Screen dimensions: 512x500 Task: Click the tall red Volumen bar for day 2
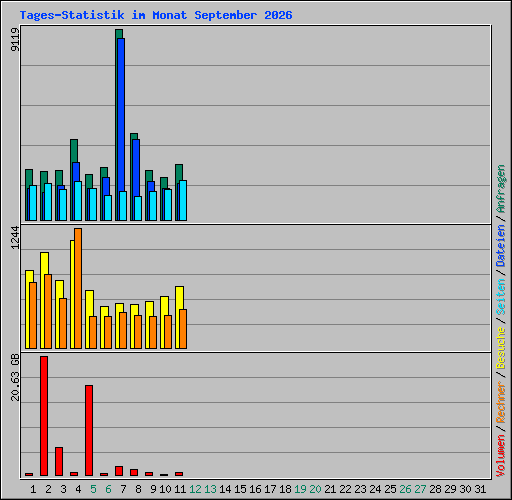[44, 416]
